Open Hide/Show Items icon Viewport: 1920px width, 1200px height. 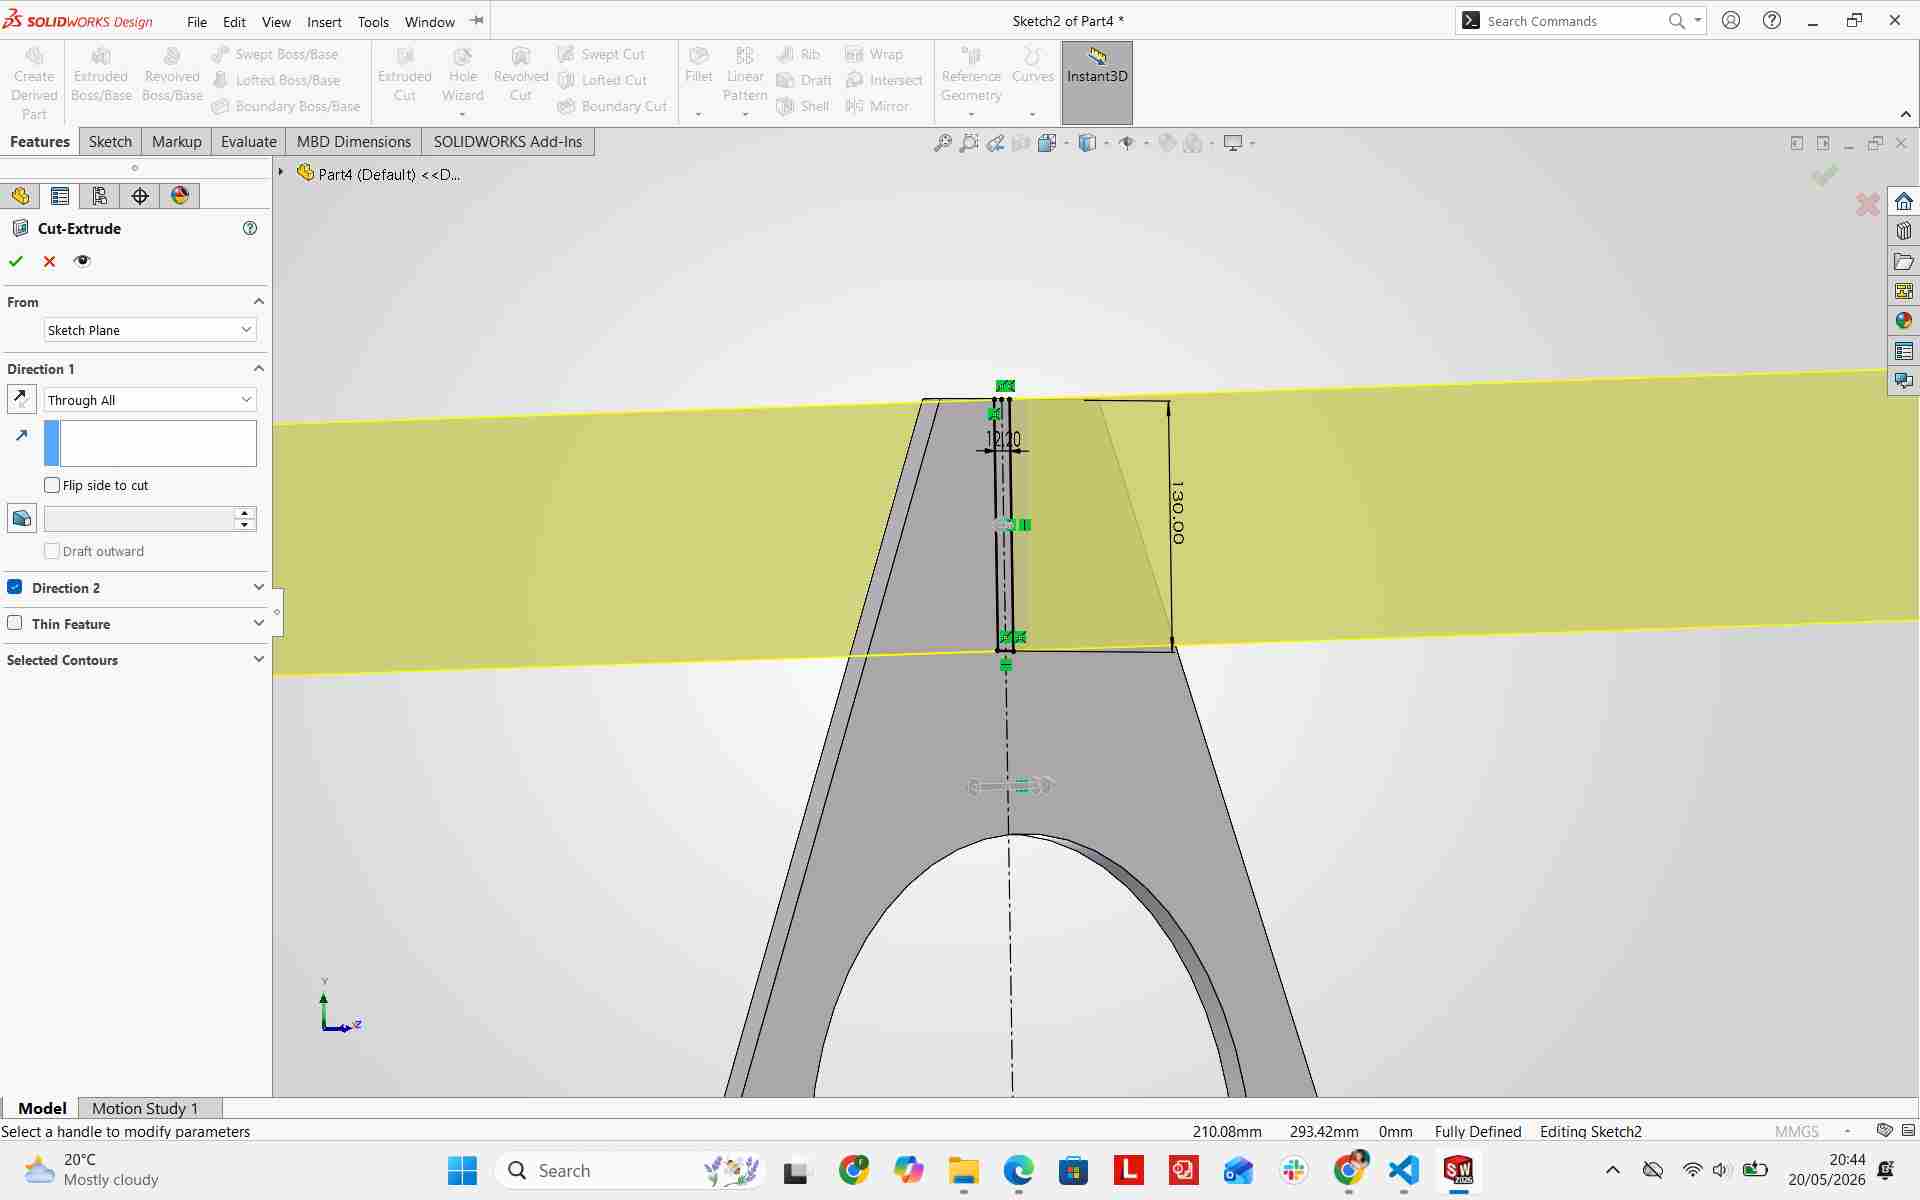(x=1127, y=143)
